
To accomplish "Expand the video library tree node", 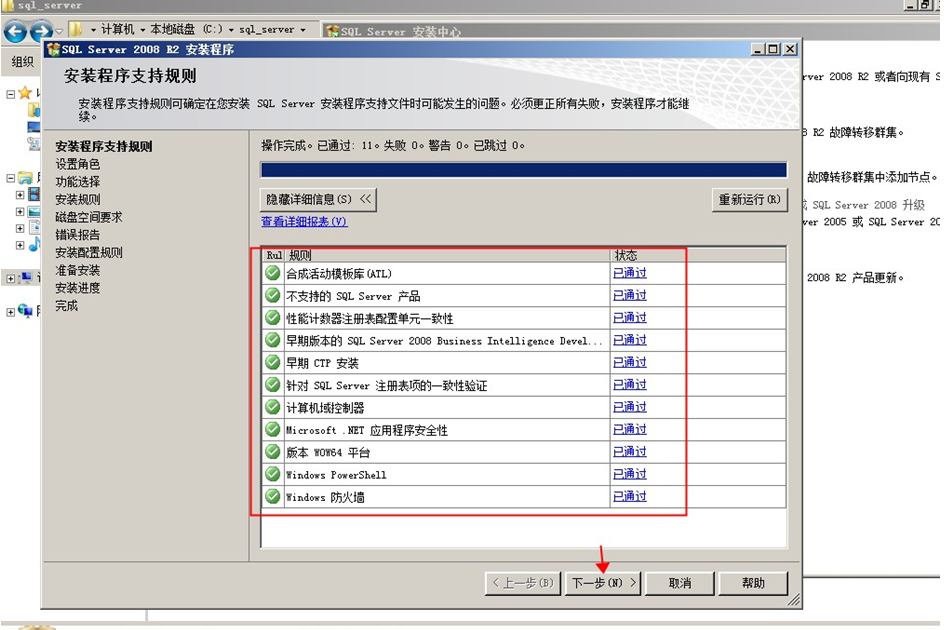I will pos(20,195).
